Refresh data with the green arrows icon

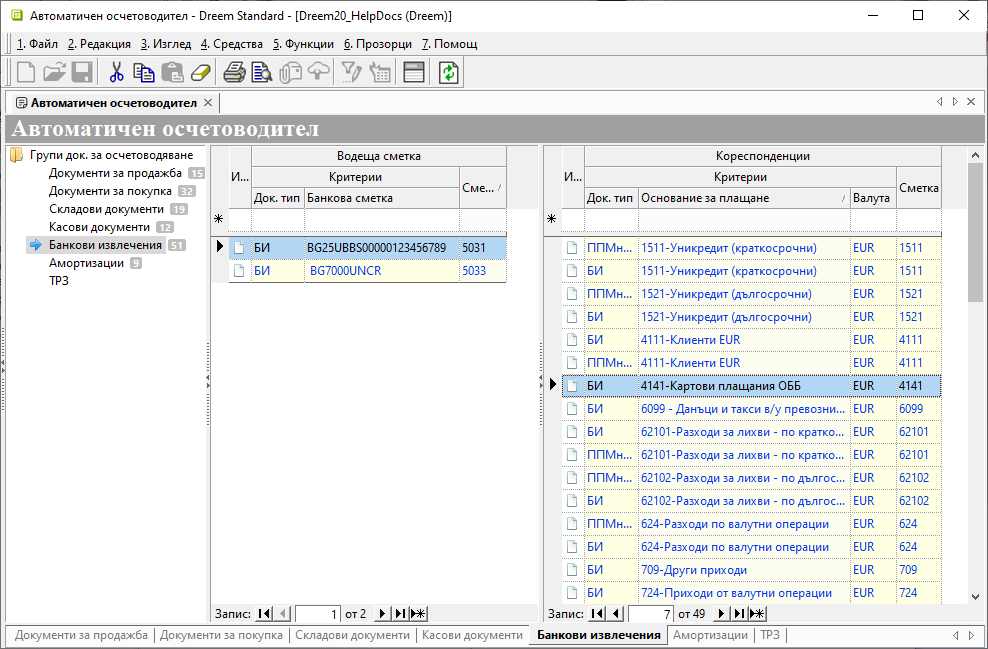tap(449, 72)
